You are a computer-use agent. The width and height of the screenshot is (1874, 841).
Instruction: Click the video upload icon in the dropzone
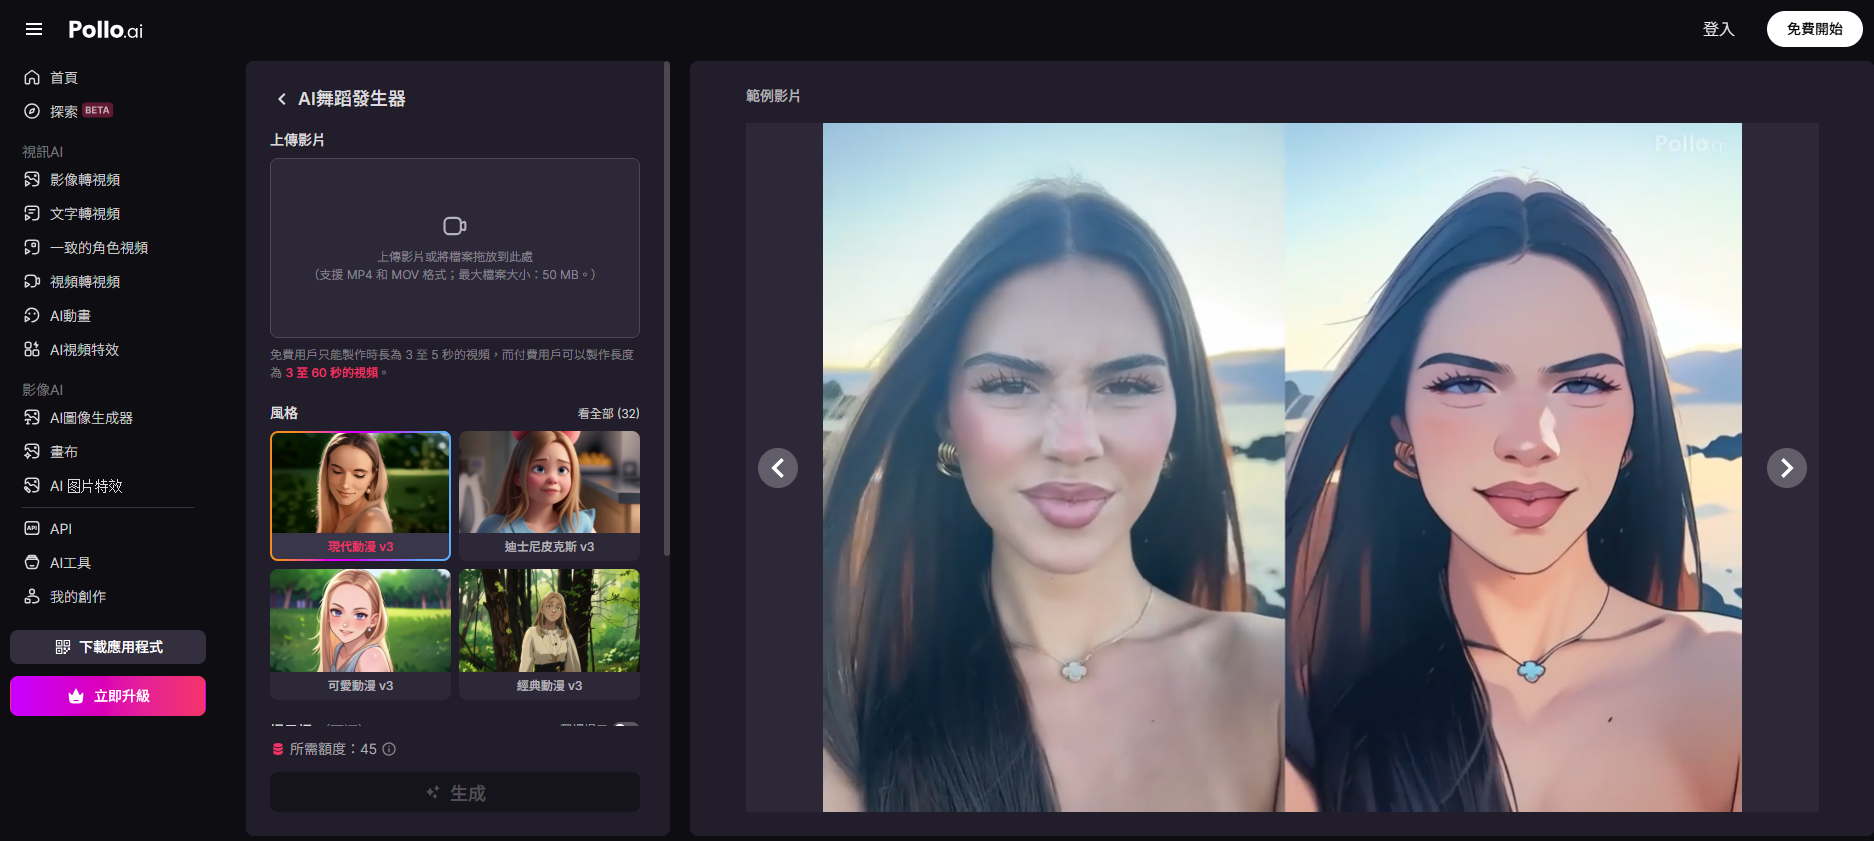[454, 226]
